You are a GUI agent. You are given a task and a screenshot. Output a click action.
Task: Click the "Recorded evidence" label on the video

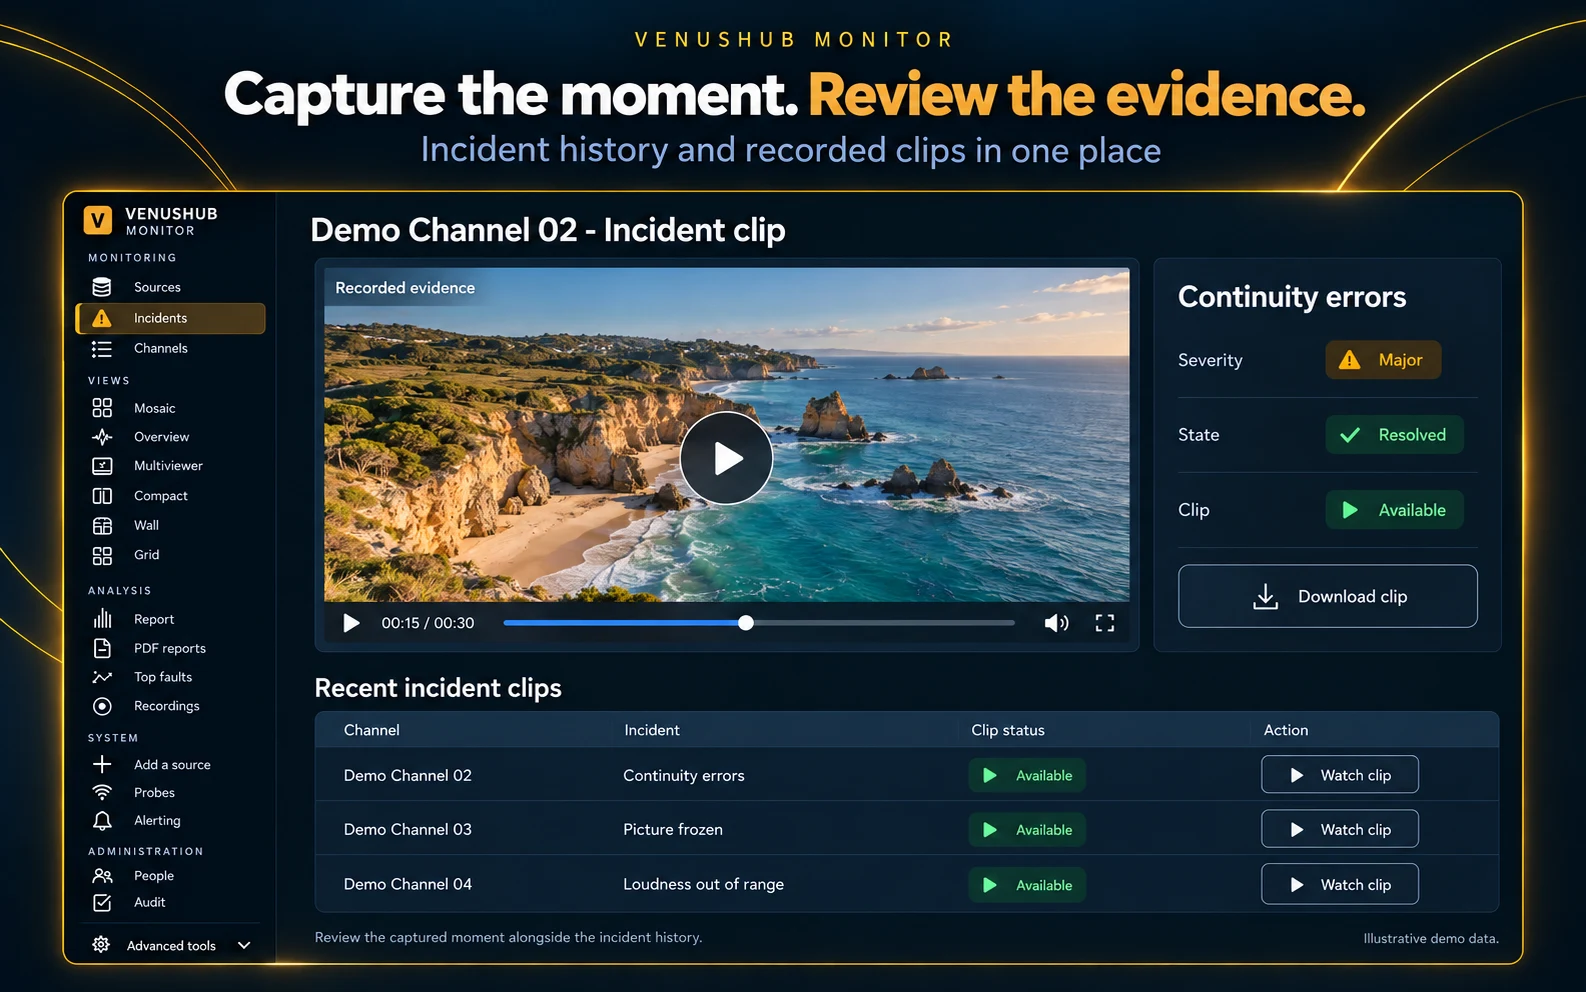405,288
